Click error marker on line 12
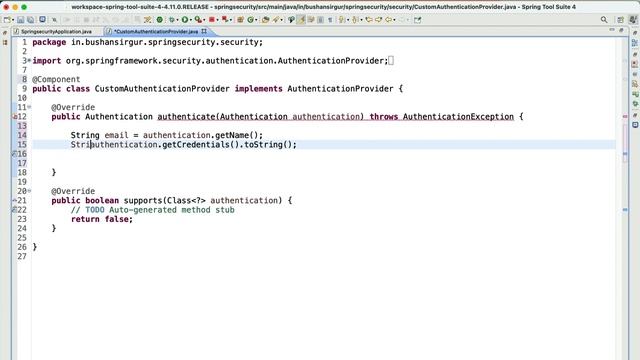The height and width of the screenshot is (360, 640). [x=15, y=117]
